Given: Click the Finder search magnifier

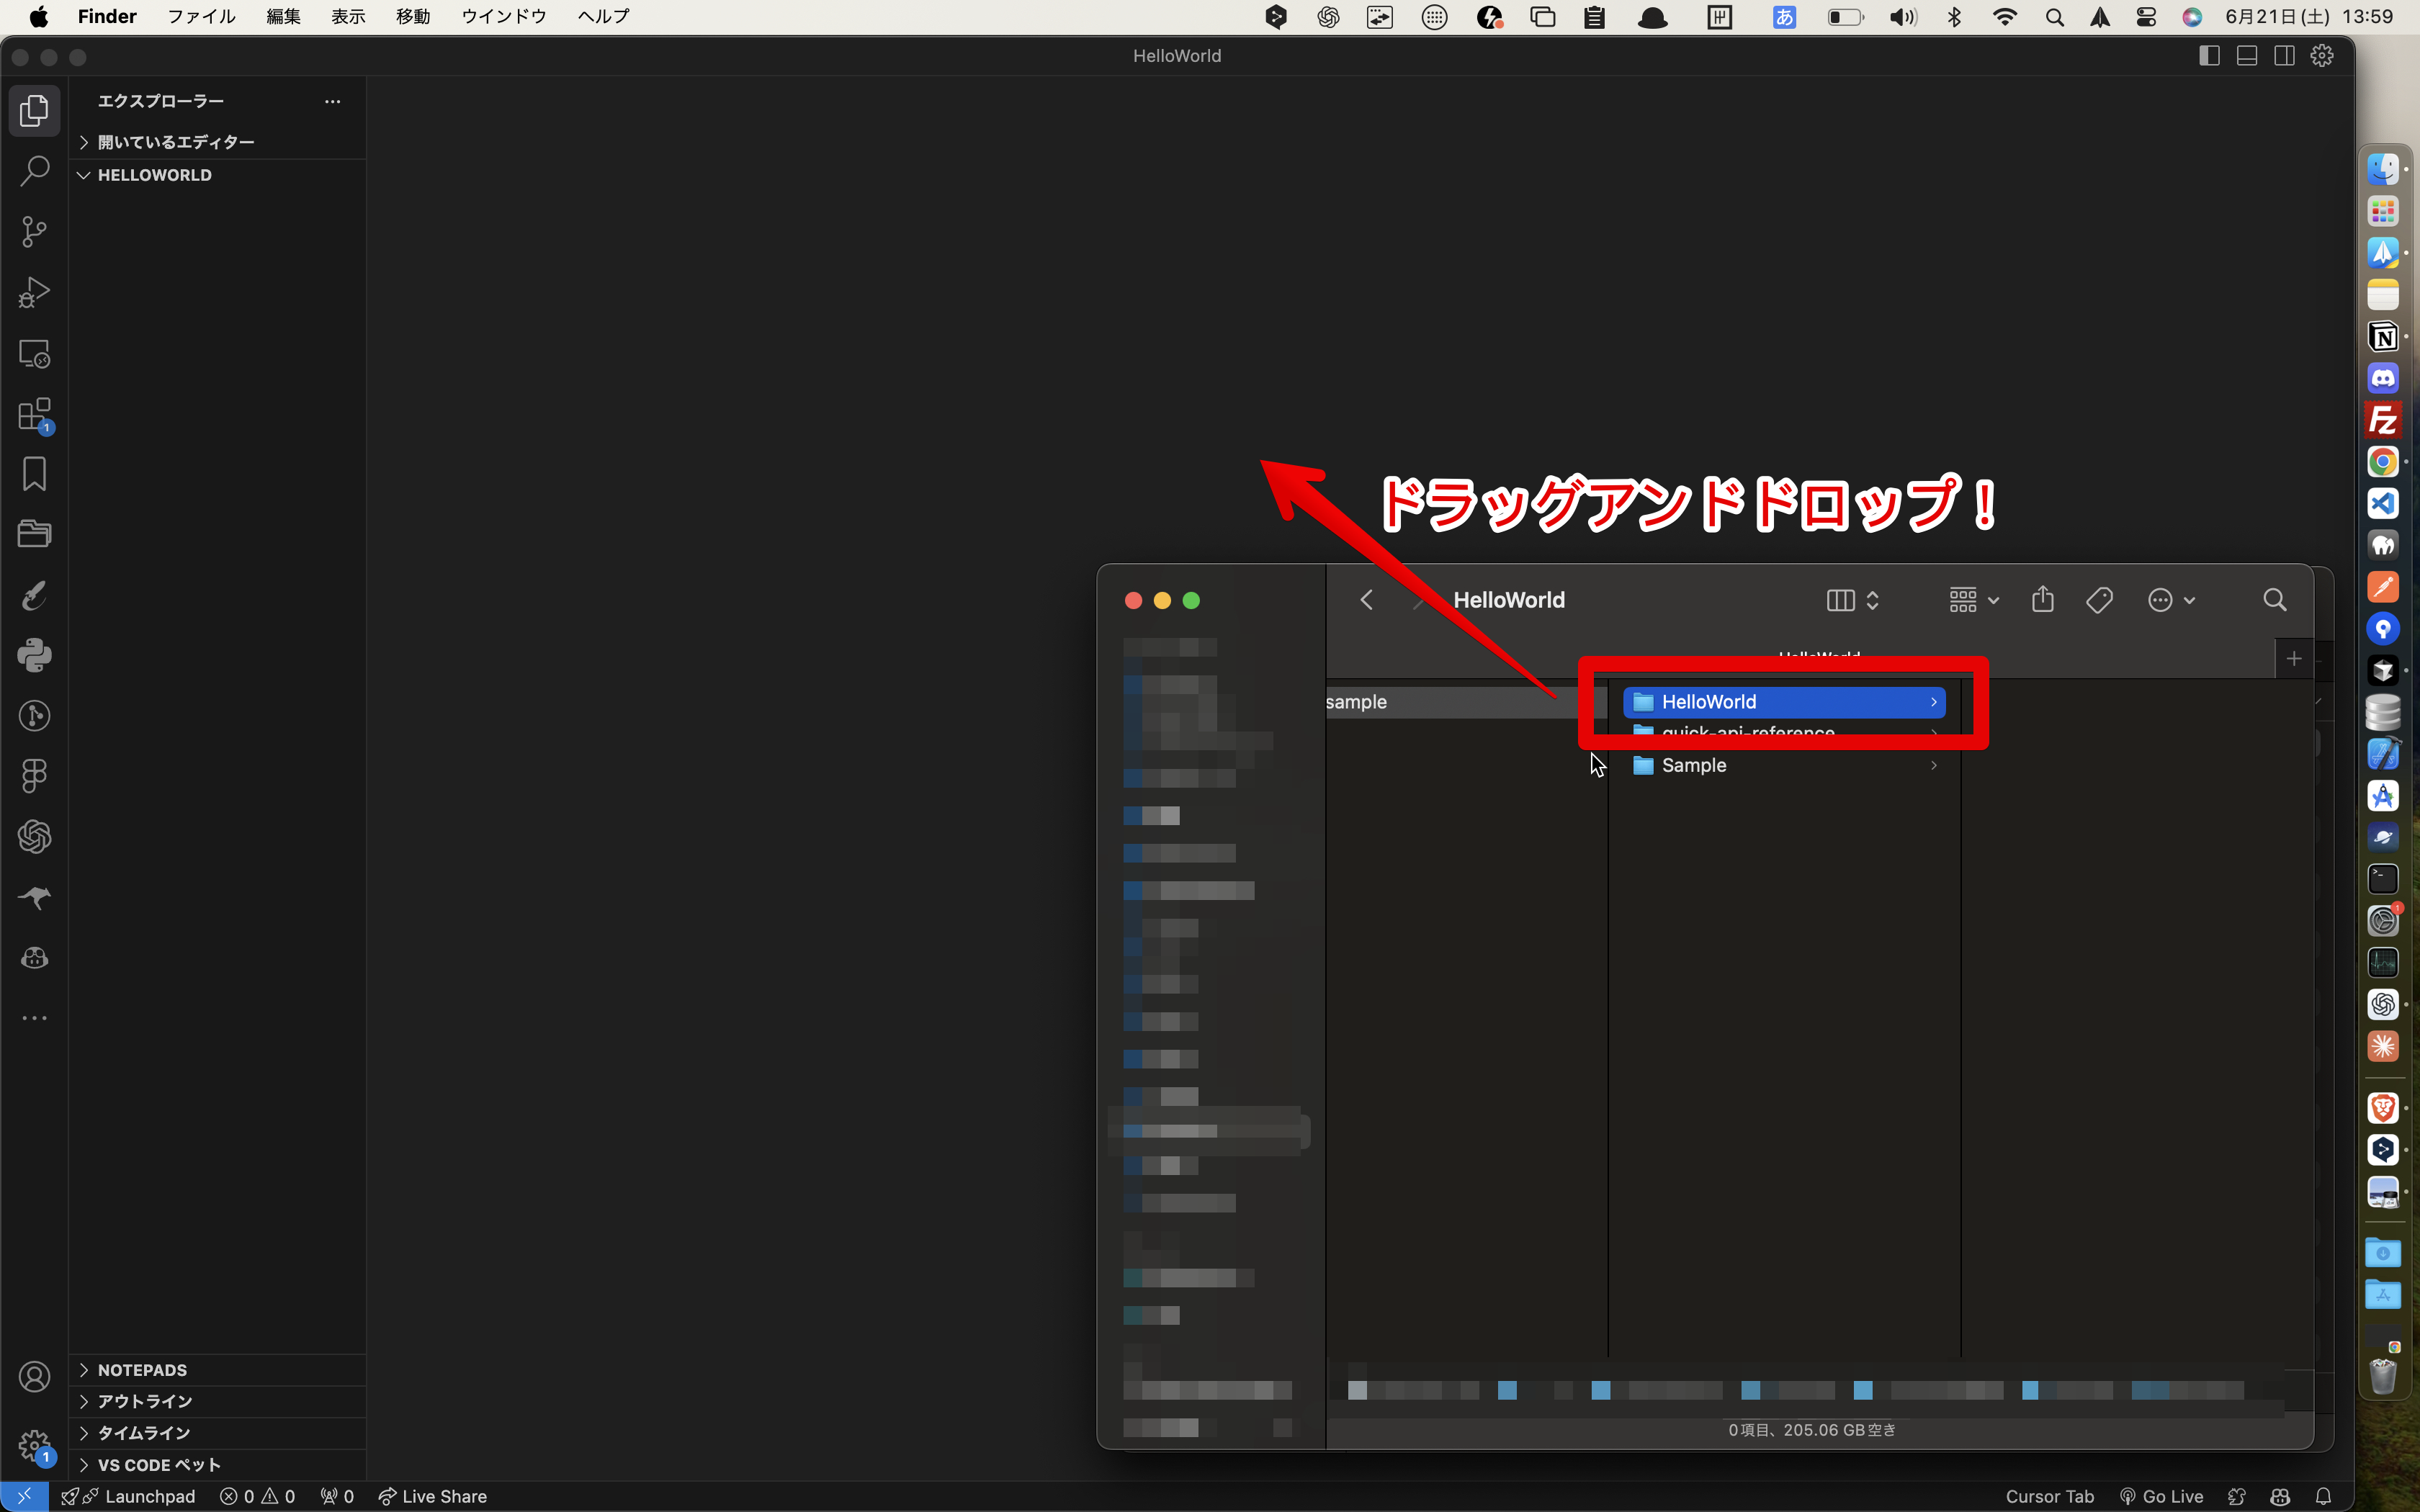Looking at the screenshot, I should click(2275, 600).
